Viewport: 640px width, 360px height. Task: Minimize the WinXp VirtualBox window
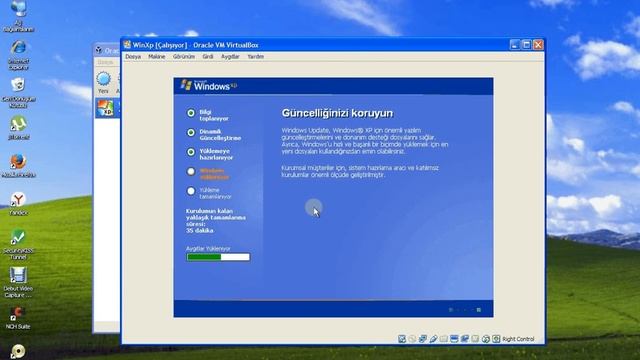[514, 44]
